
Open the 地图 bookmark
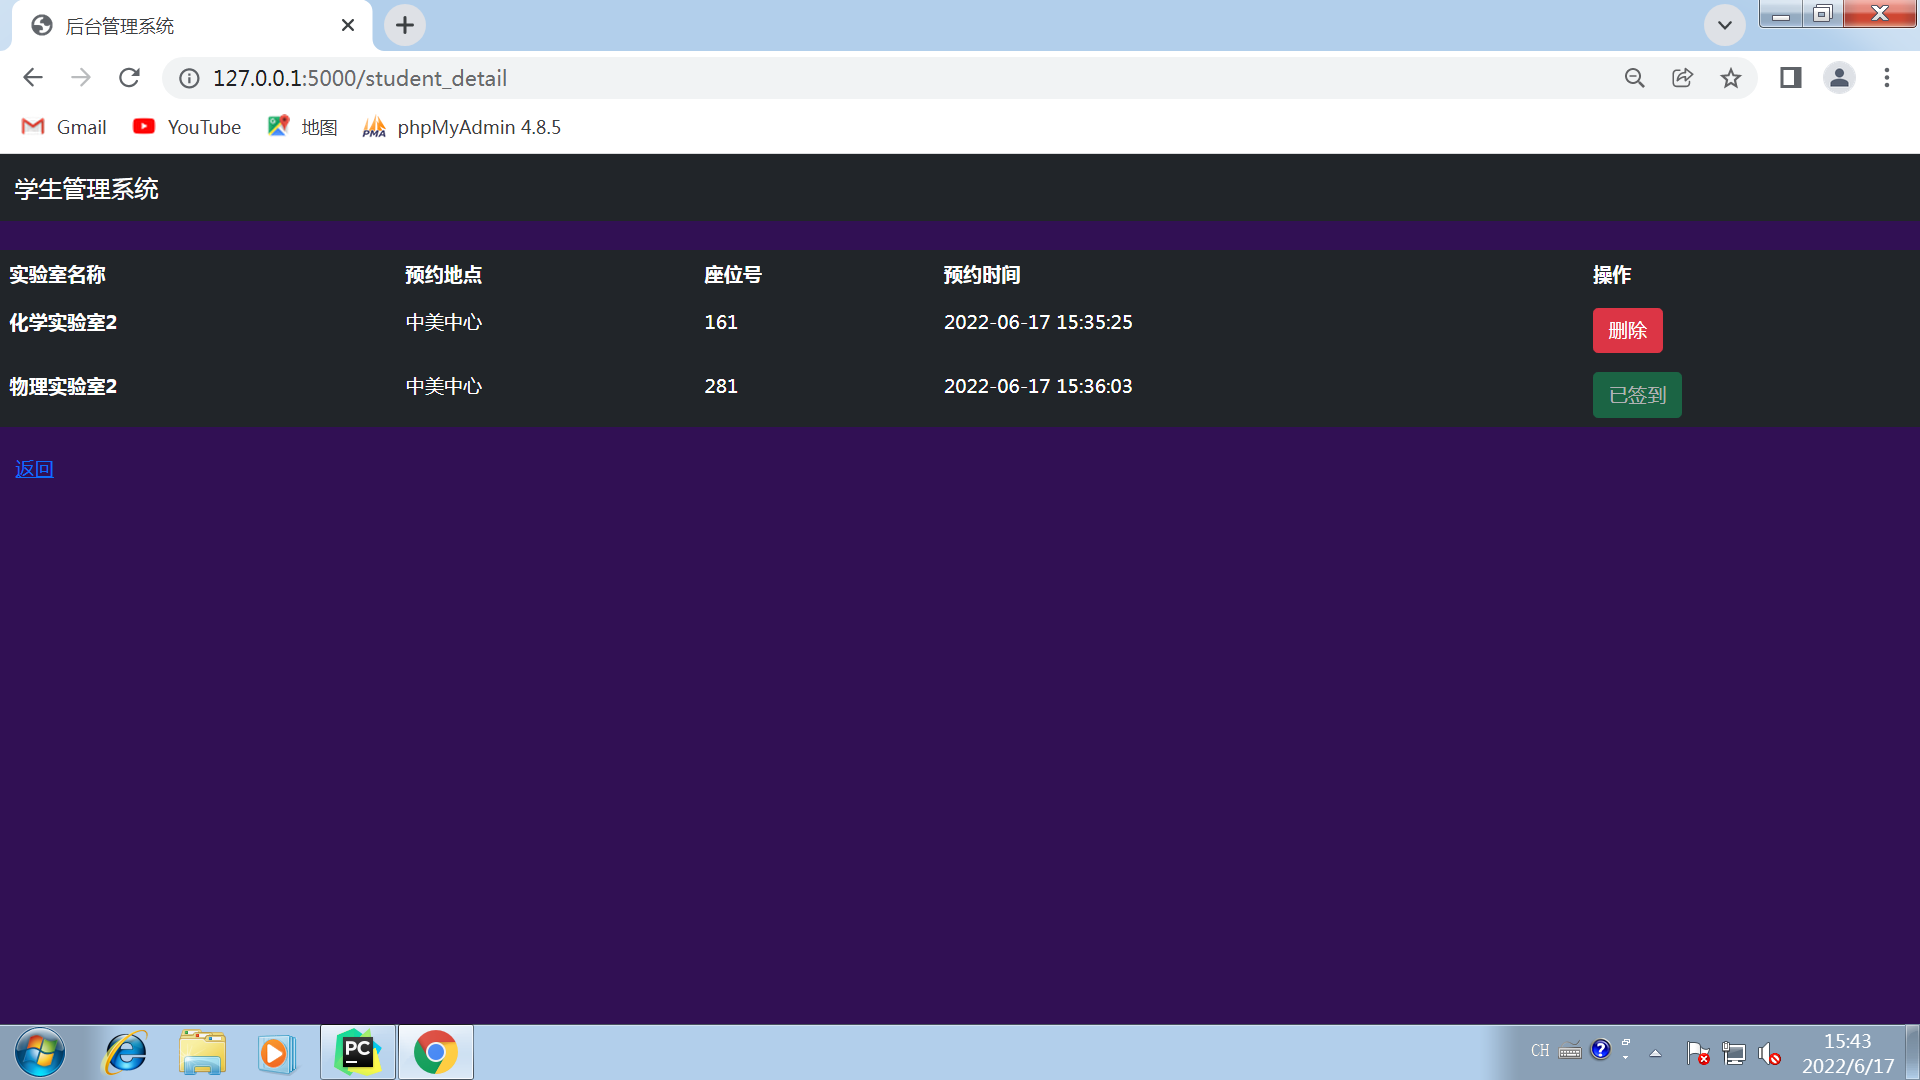coord(302,127)
